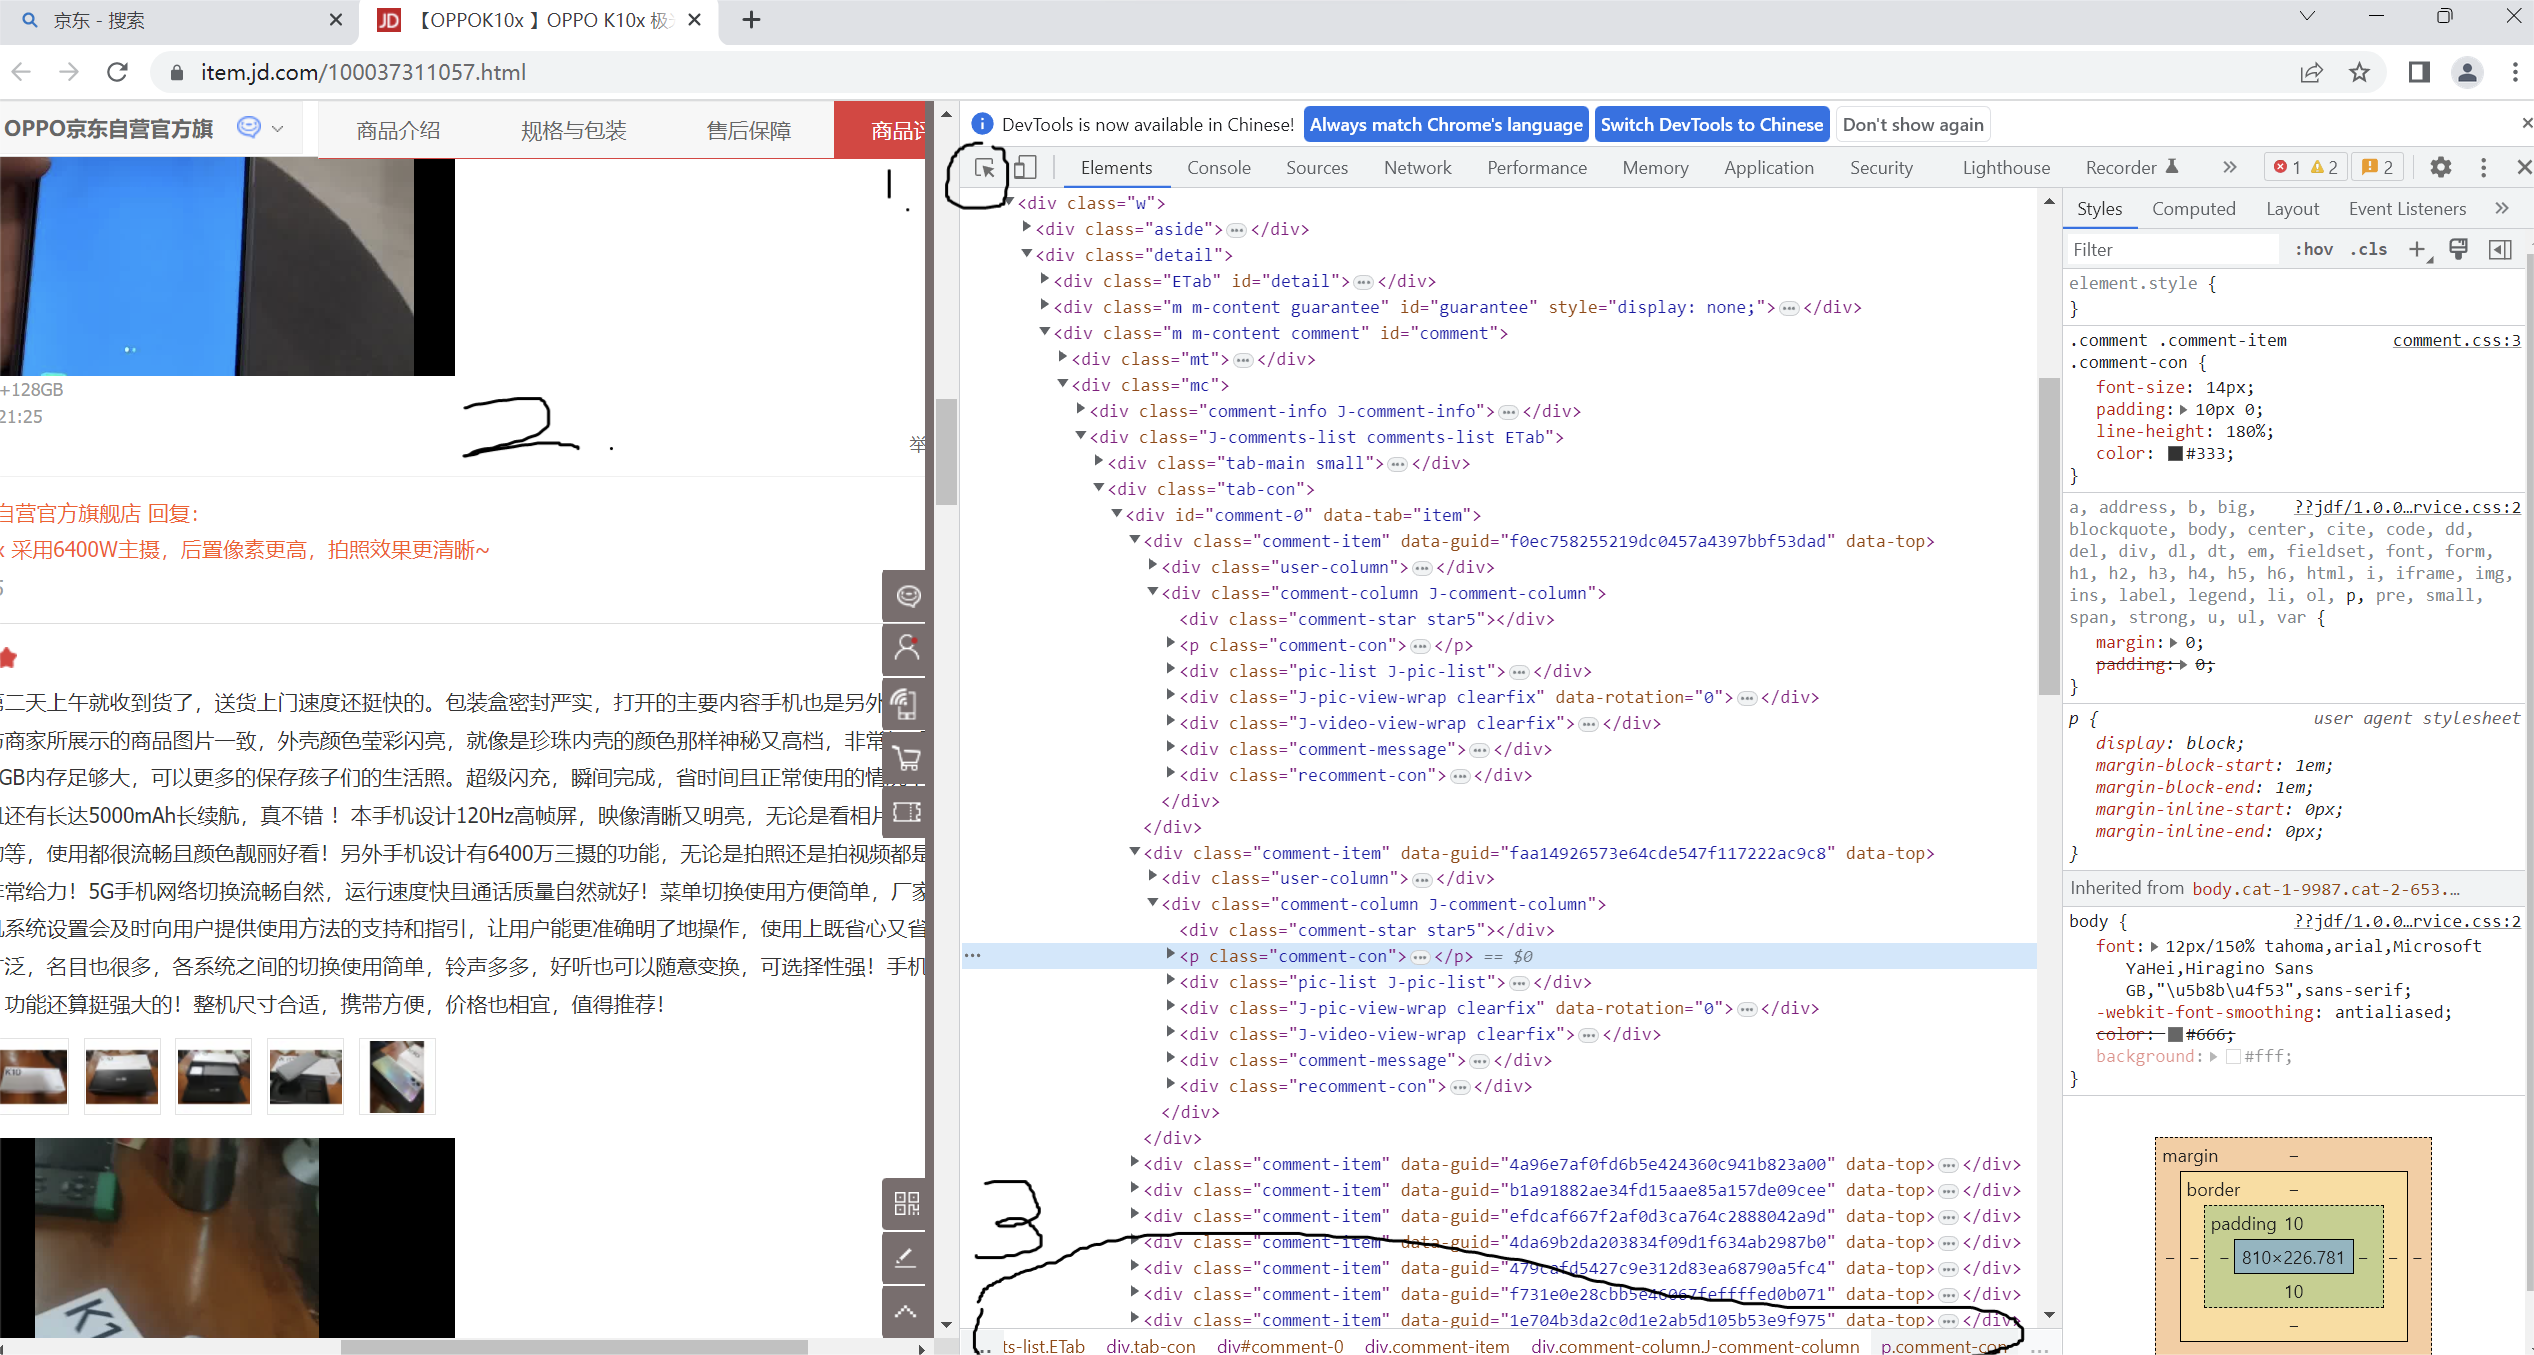The height and width of the screenshot is (1355, 2534).
Task: Click the address bar URL
Action: pyautogui.click(x=363, y=72)
